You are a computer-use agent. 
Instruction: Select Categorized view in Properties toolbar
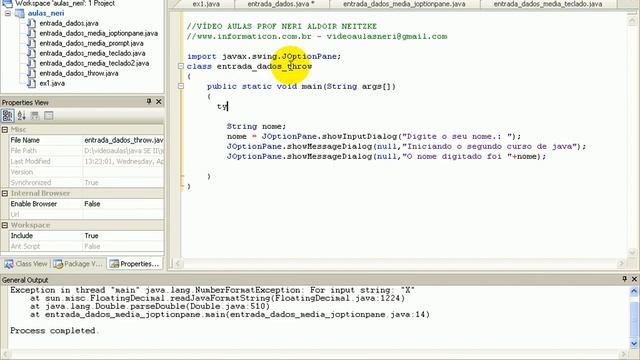pyautogui.click(x=7, y=116)
